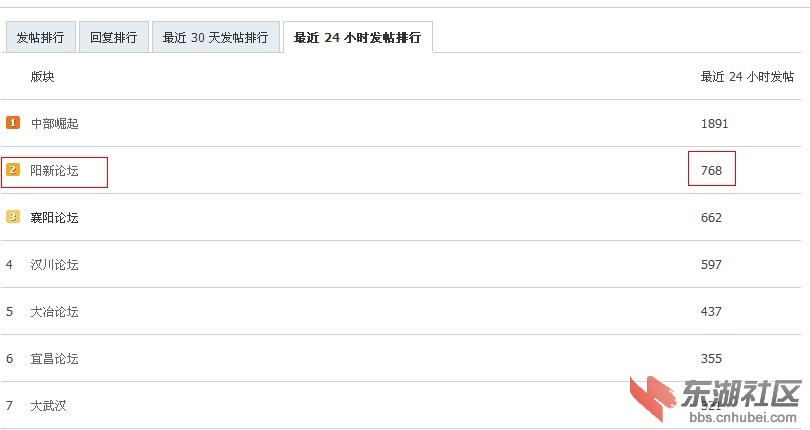Select the 最近 24 小时发帖排行 tab
Image resolution: width=810 pixels, height=430 pixels.
[357, 37]
